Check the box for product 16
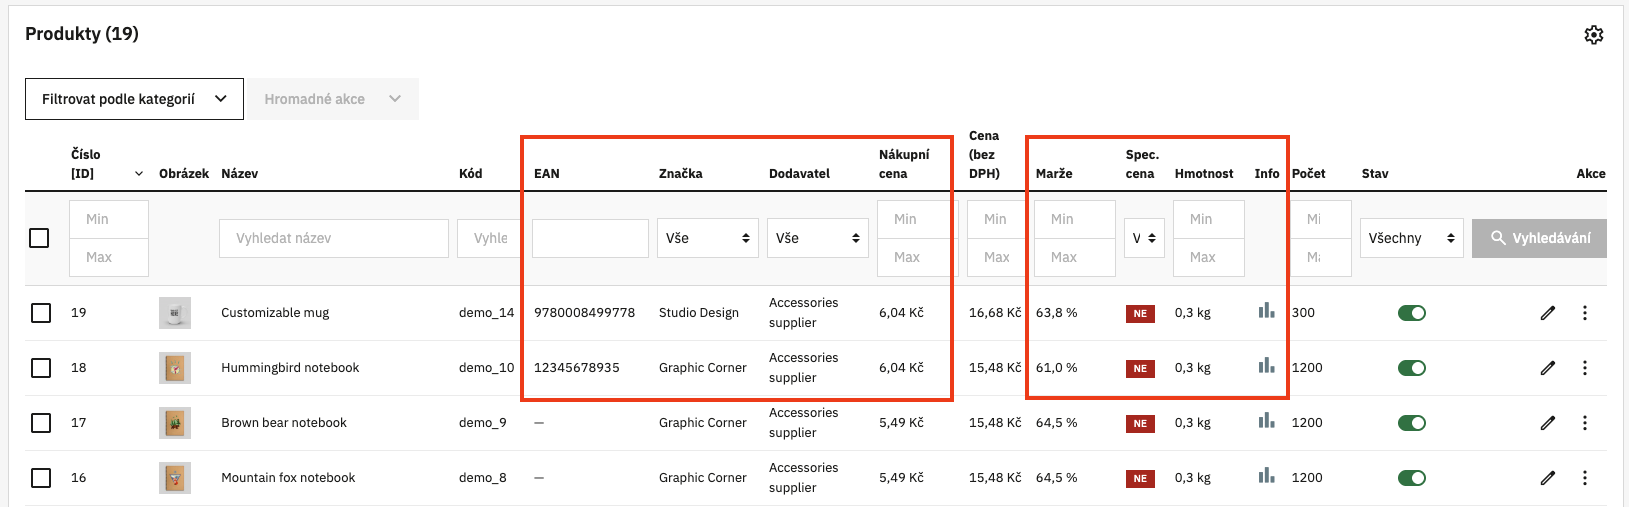The image size is (1629, 507). tap(41, 478)
